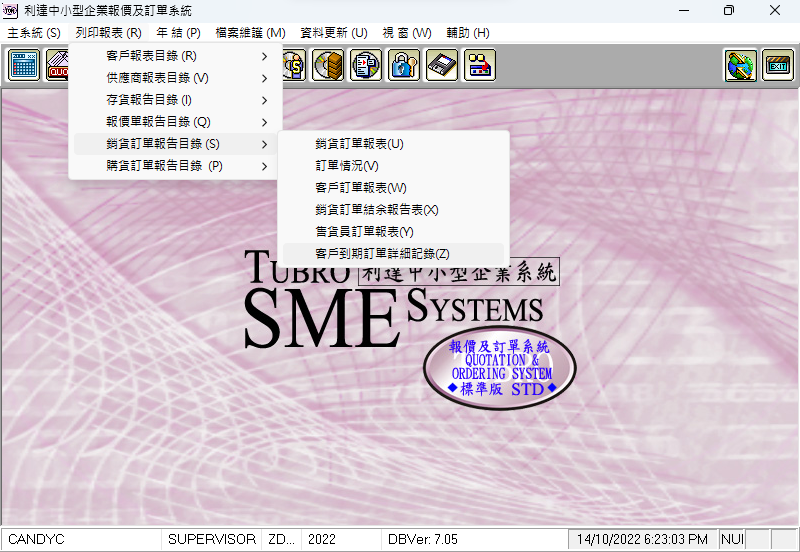The width and height of the screenshot is (800, 552).
Task: Minimize the application window
Action: (684, 10)
